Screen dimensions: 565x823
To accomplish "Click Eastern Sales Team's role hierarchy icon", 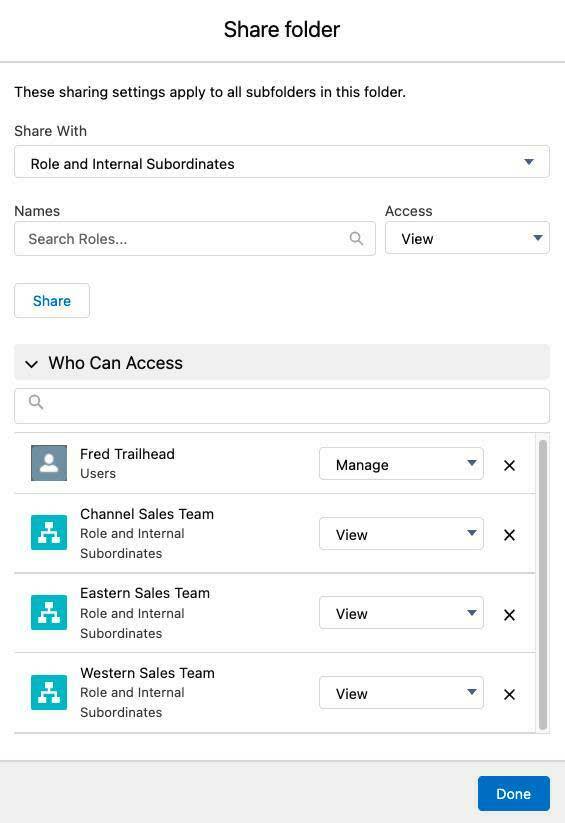I will 49,612.
